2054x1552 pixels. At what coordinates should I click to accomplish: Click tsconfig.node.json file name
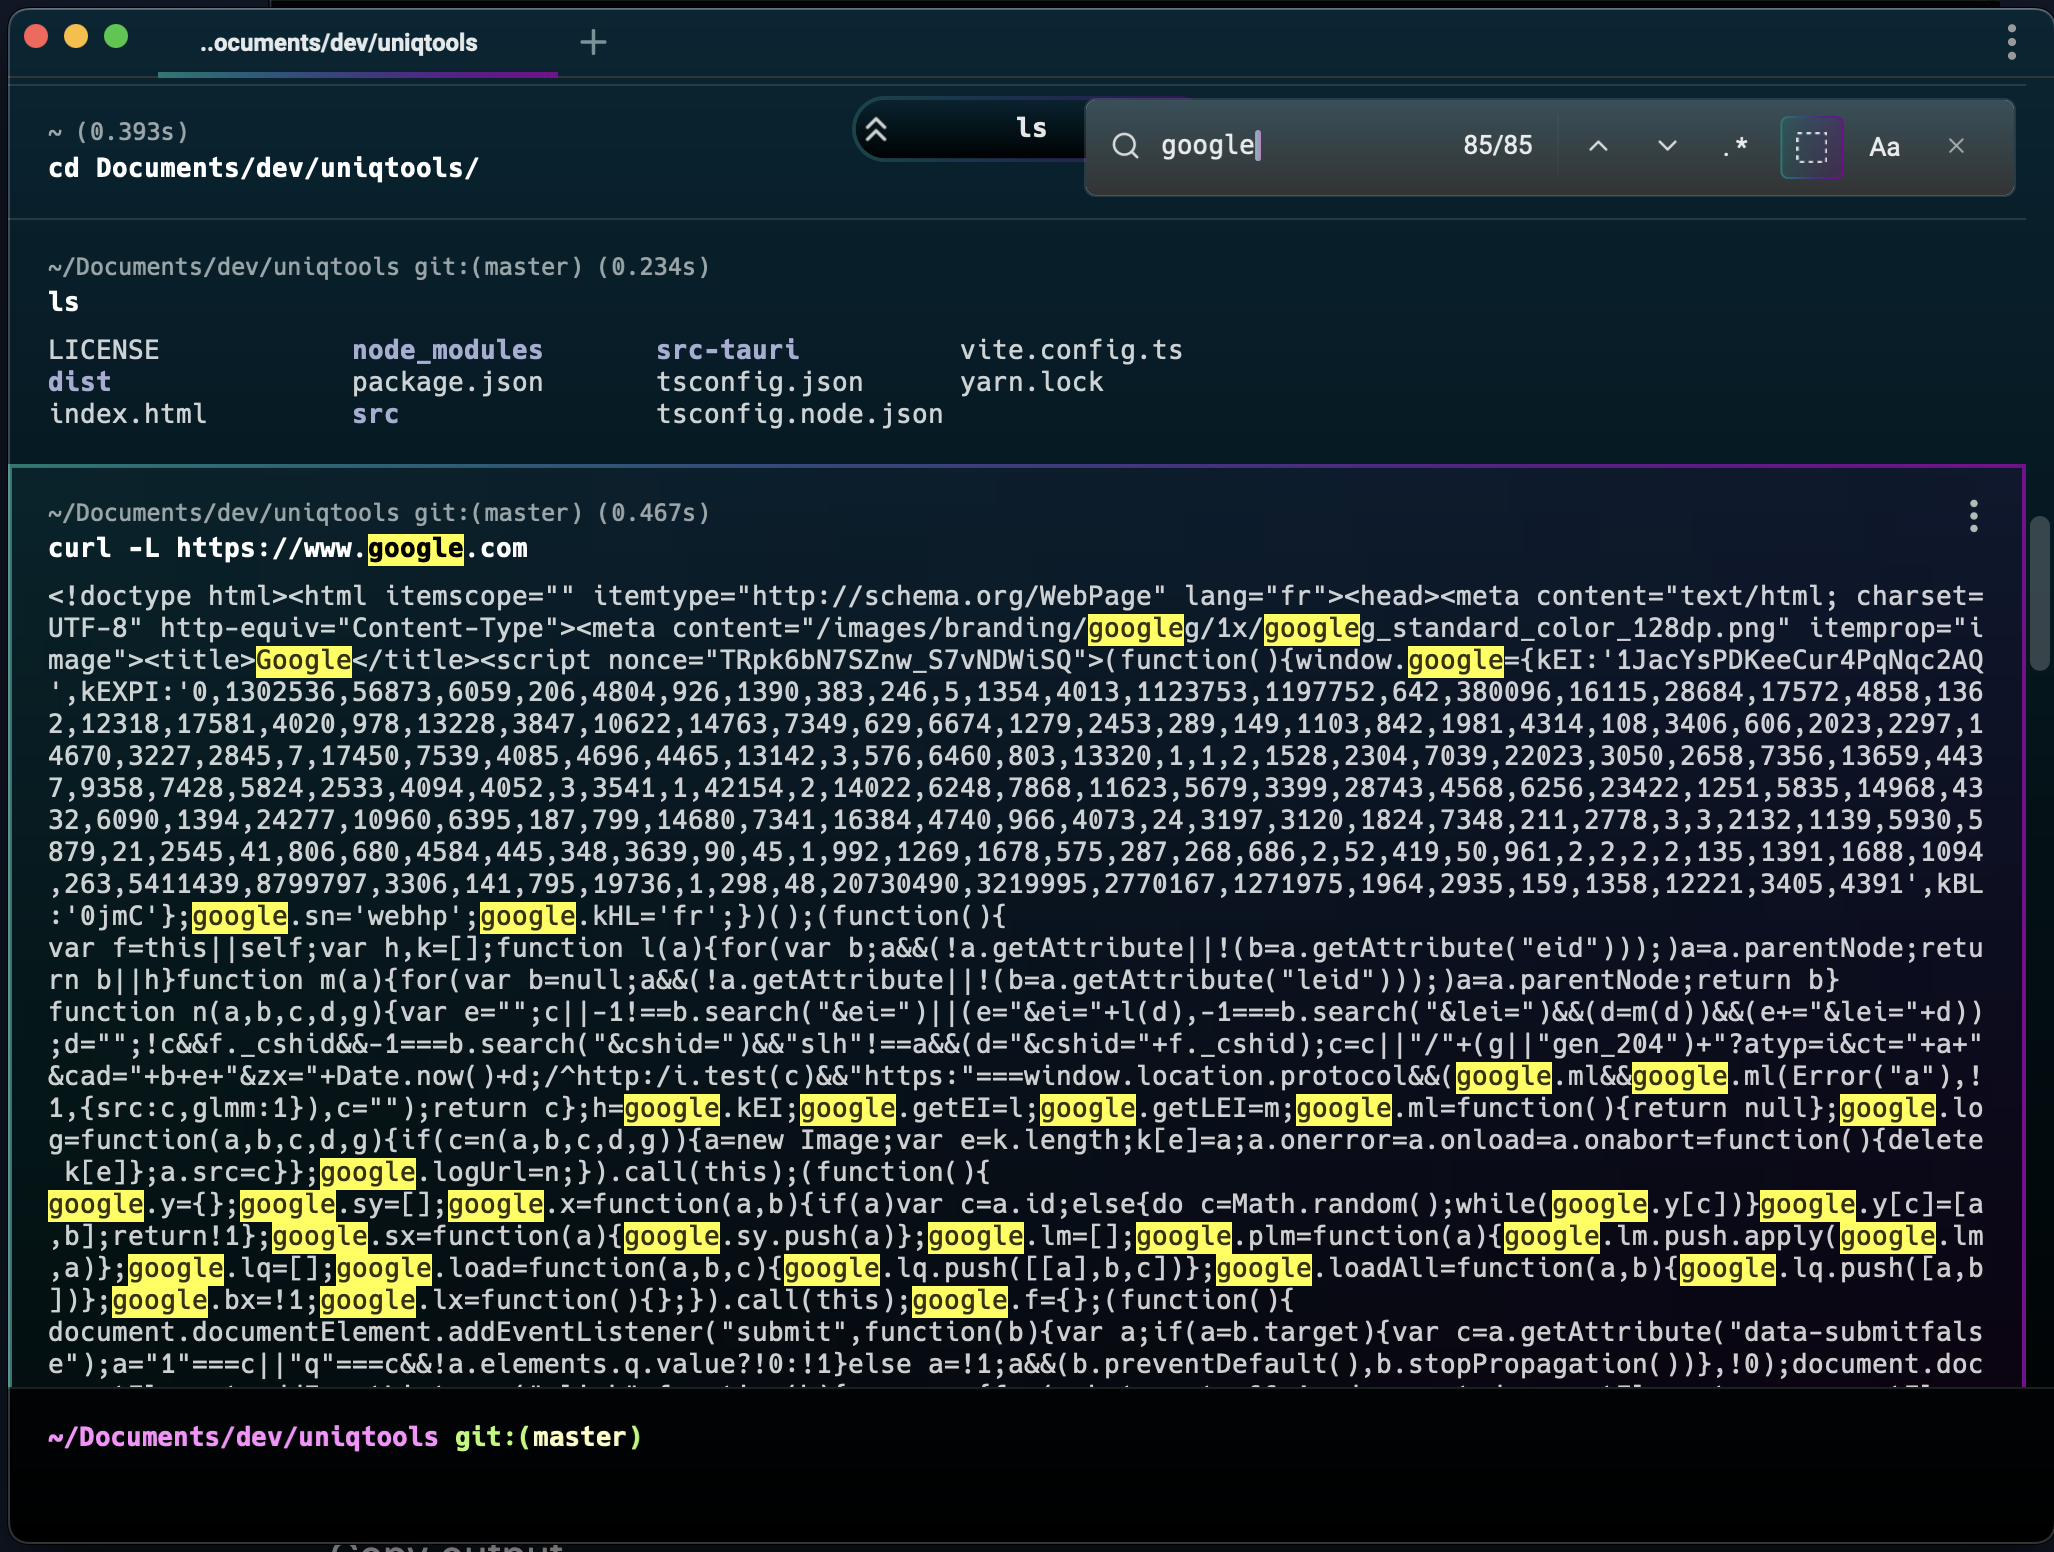tap(799, 414)
